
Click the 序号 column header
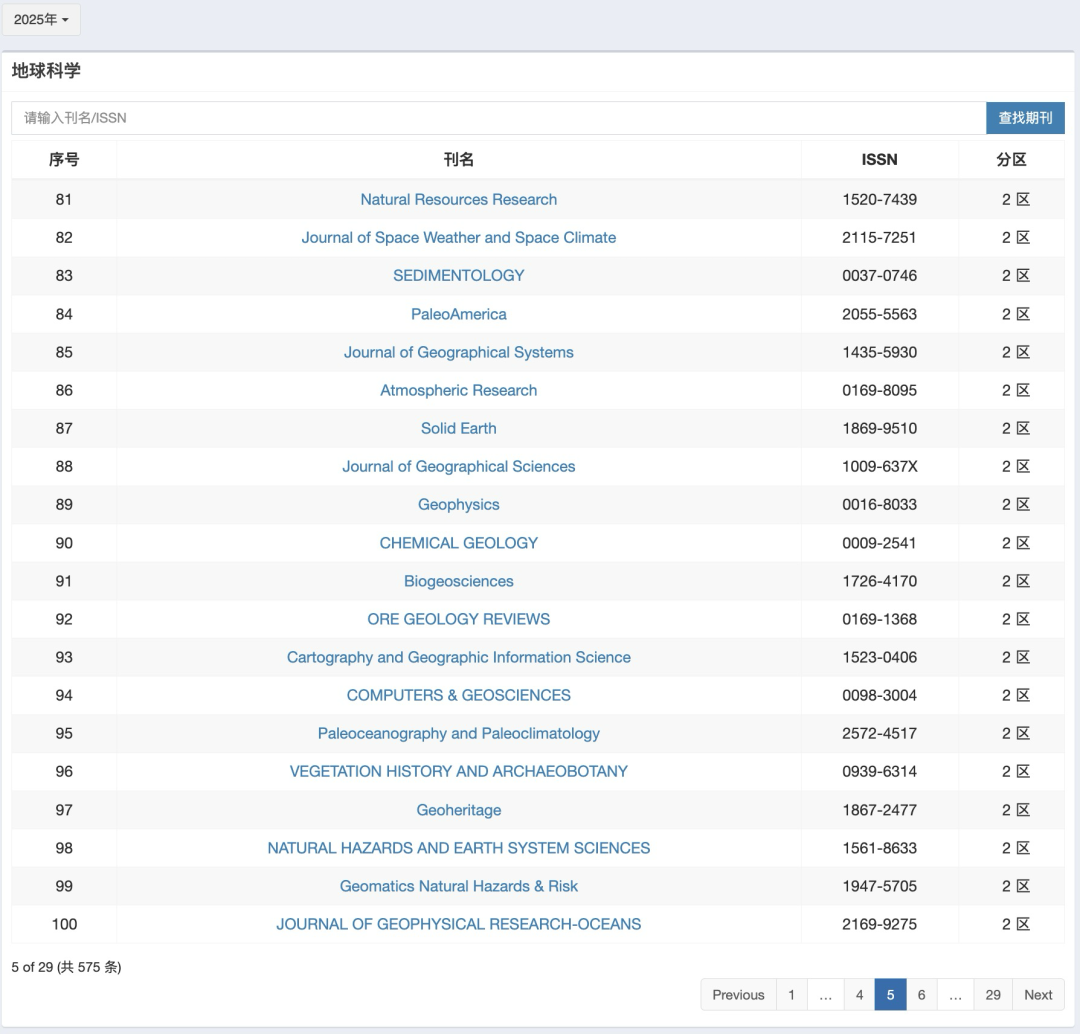coord(63,160)
